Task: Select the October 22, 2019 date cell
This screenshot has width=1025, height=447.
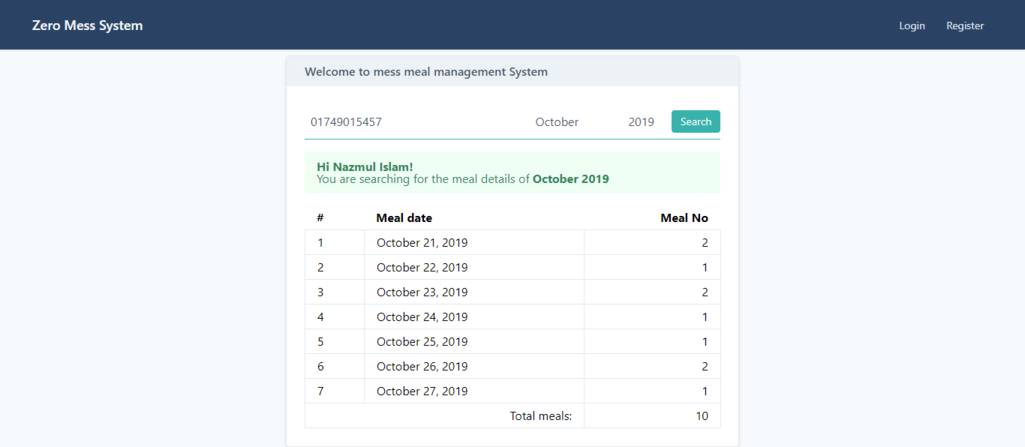Action: 422,268
